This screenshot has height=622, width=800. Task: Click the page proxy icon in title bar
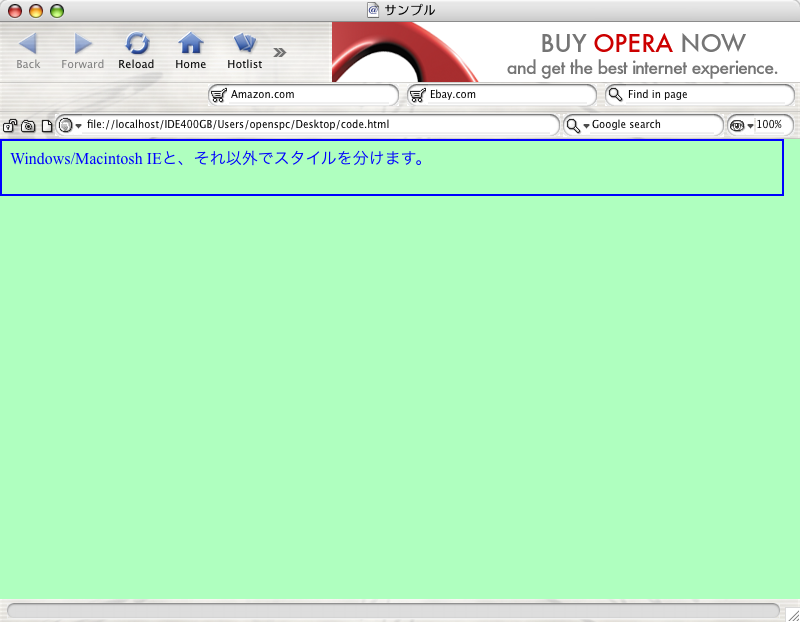373,10
